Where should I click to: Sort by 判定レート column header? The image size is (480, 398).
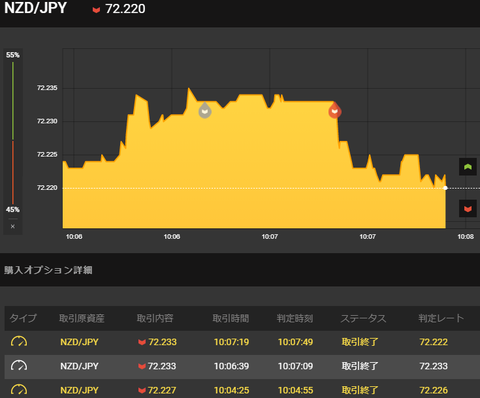pos(441,318)
